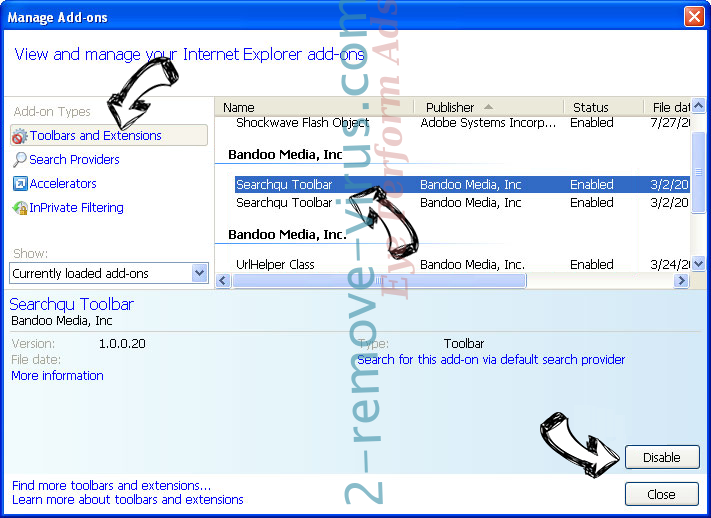This screenshot has width=711, height=518.
Task: Open the More information link
Action: (58, 376)
